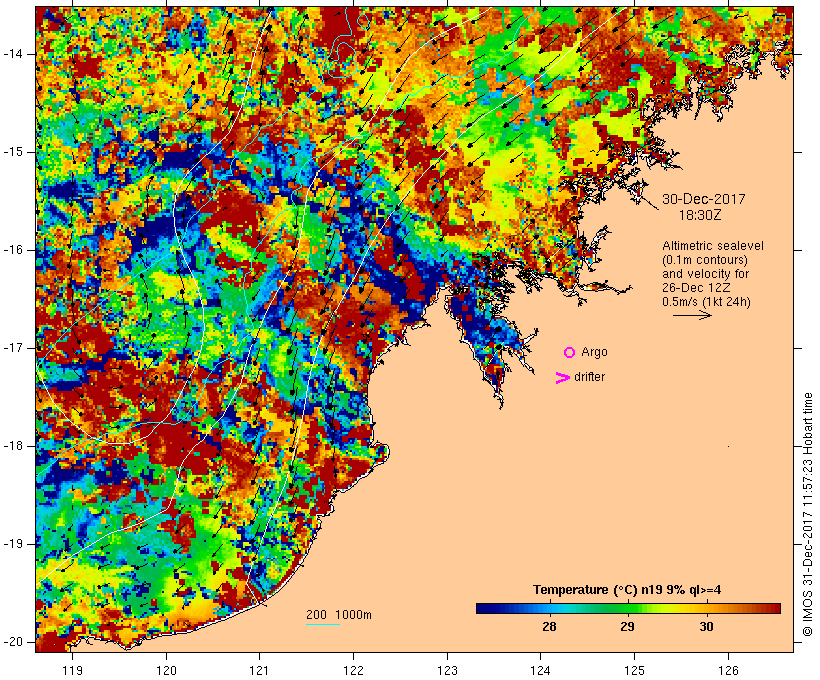820x680 pixels.
Task: Click the '26-Dec 12Z' caption line
Action: click(696, 288)
